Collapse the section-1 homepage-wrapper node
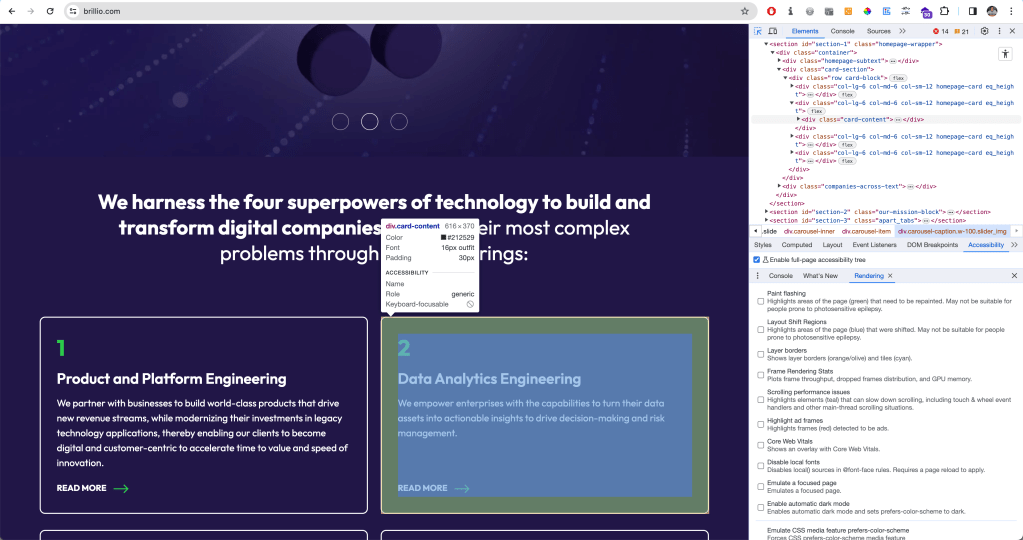Viewport: 1023px width, 540px height. pos(766,44)
